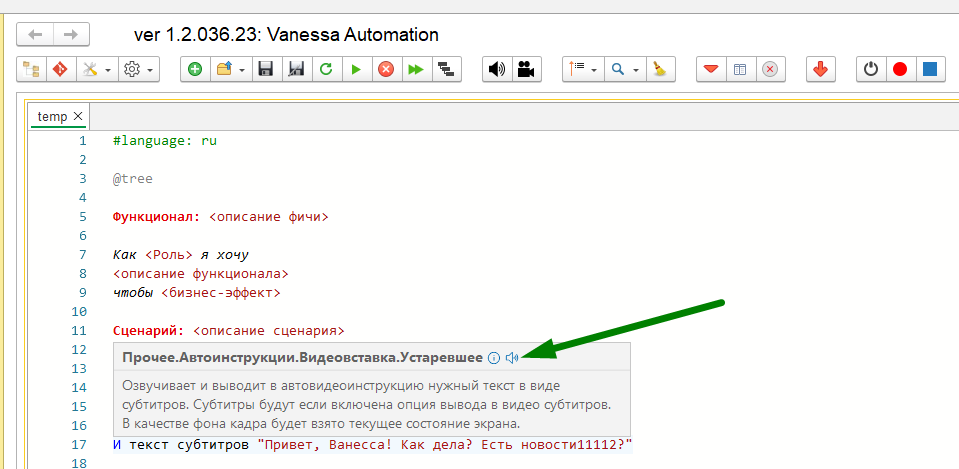Run the scenario with the green play icon
The image size is (959, 469).
pos(356,69)
